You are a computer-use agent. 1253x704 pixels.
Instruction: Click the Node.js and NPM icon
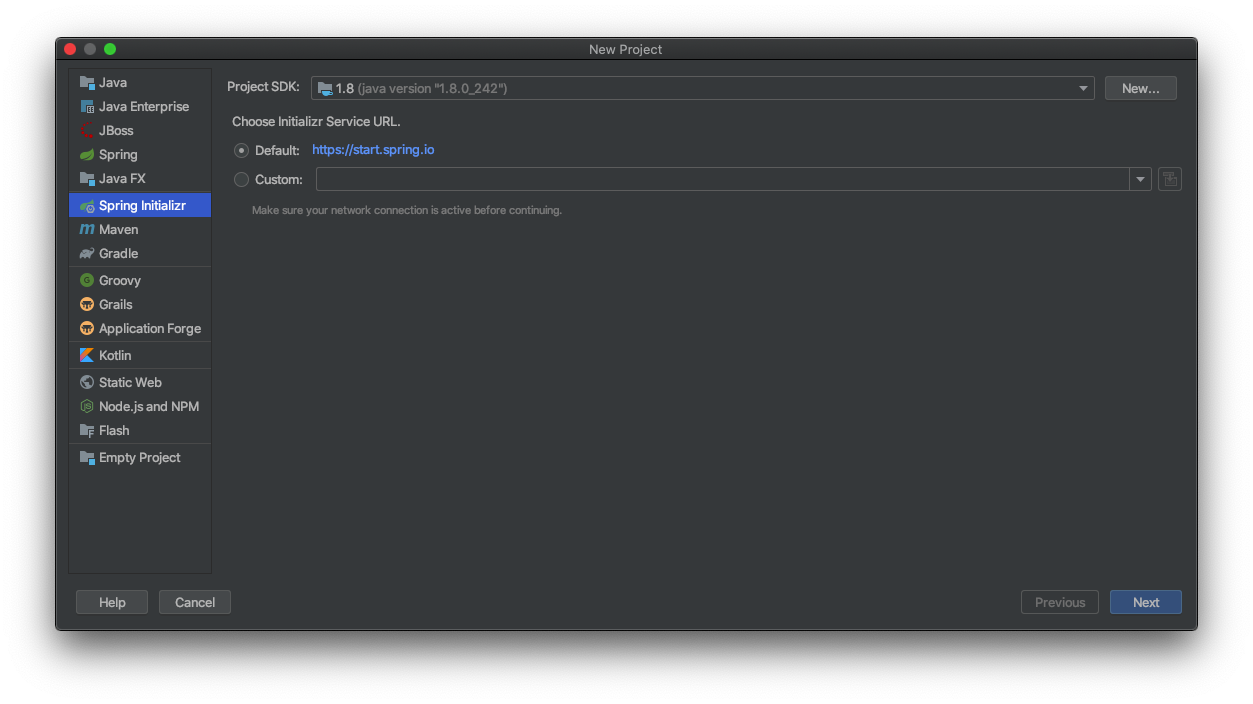87,406
